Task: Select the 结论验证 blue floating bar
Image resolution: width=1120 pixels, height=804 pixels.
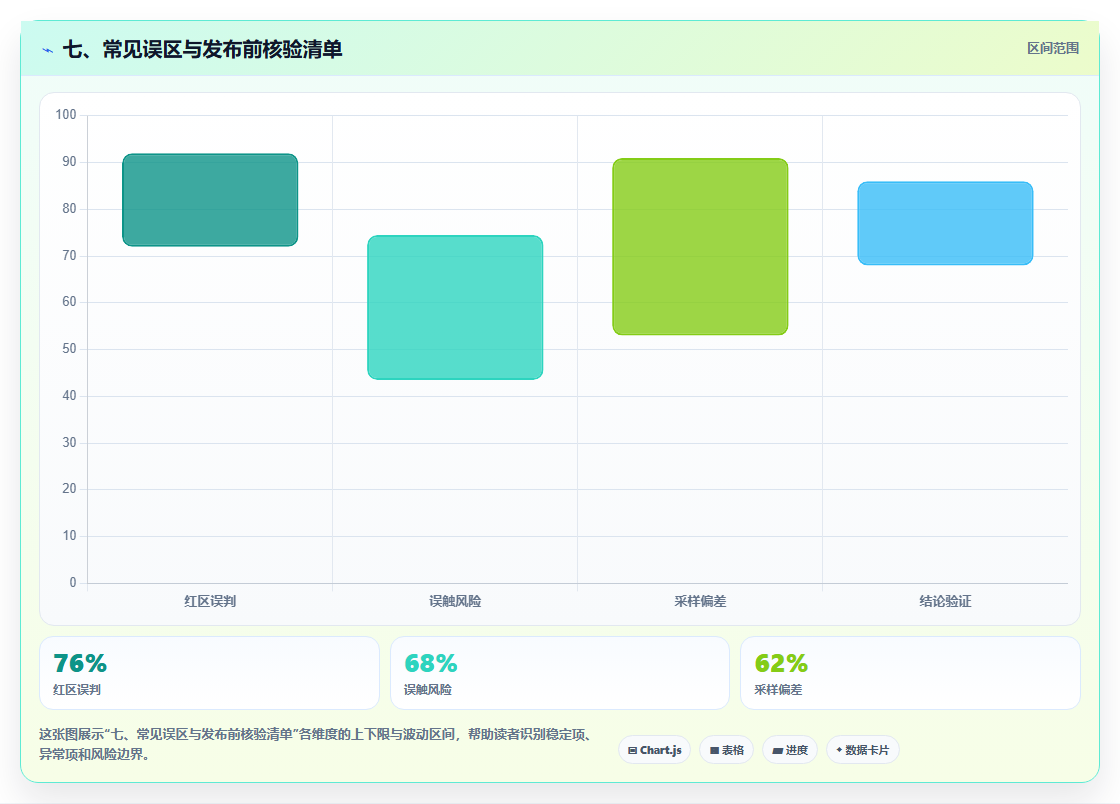Action: pyautogui.click(x=945, y=223)
